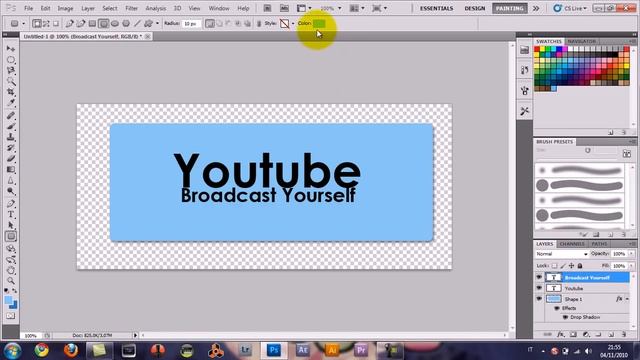Screen dimensions: 640x360
Task: Open the Layer menu
Action: pyautogui.click(x=88, y=8)
